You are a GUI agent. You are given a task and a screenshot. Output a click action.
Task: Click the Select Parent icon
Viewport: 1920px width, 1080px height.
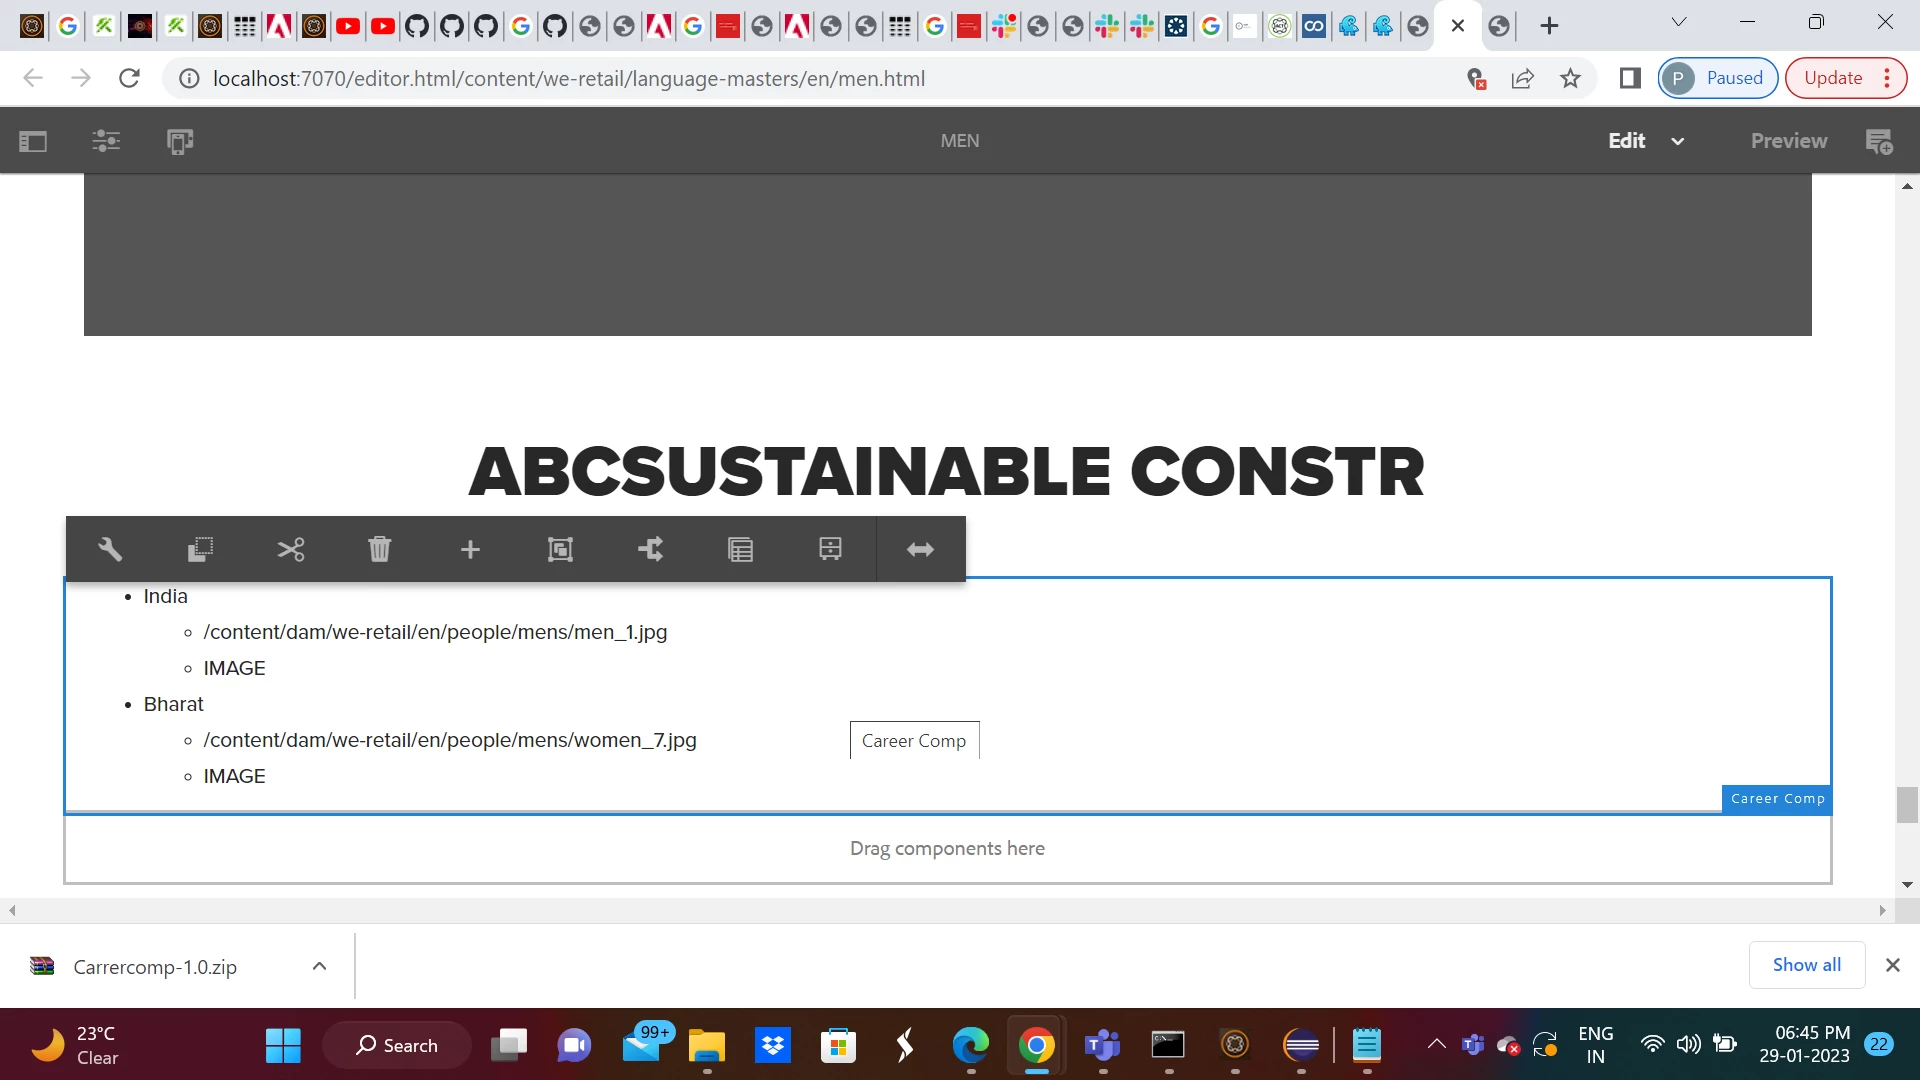[650, 549]
